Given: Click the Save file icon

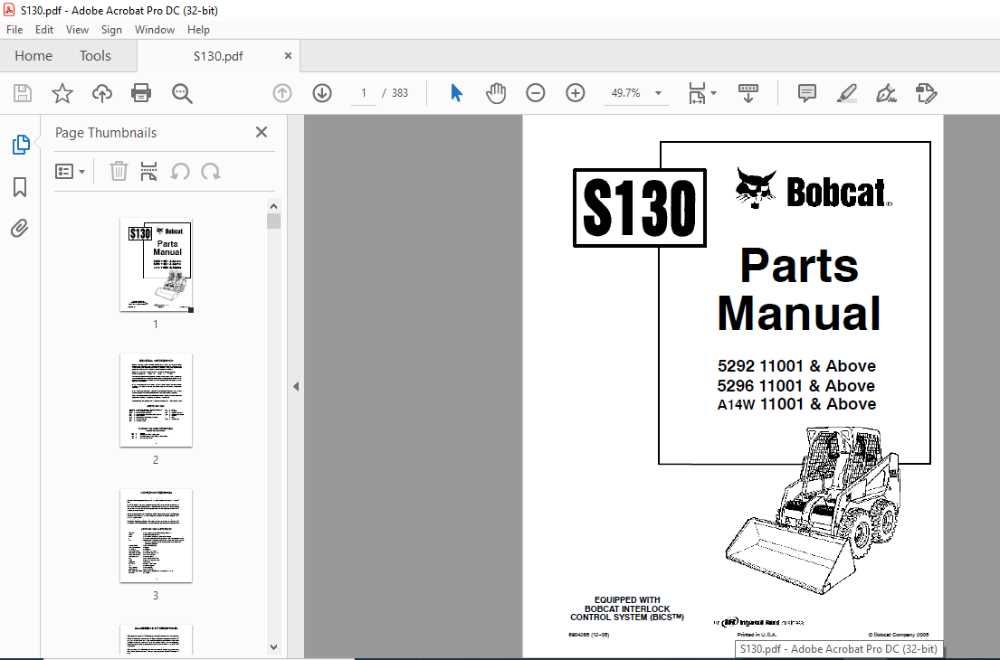Looking at the screenshot, I should [23, 93].
